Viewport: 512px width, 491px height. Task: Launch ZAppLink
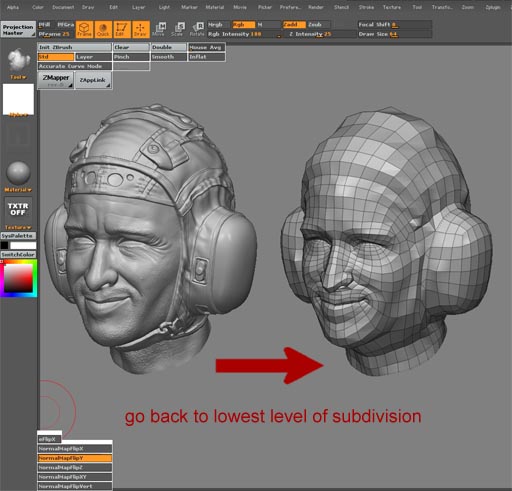tap(93, 80)
